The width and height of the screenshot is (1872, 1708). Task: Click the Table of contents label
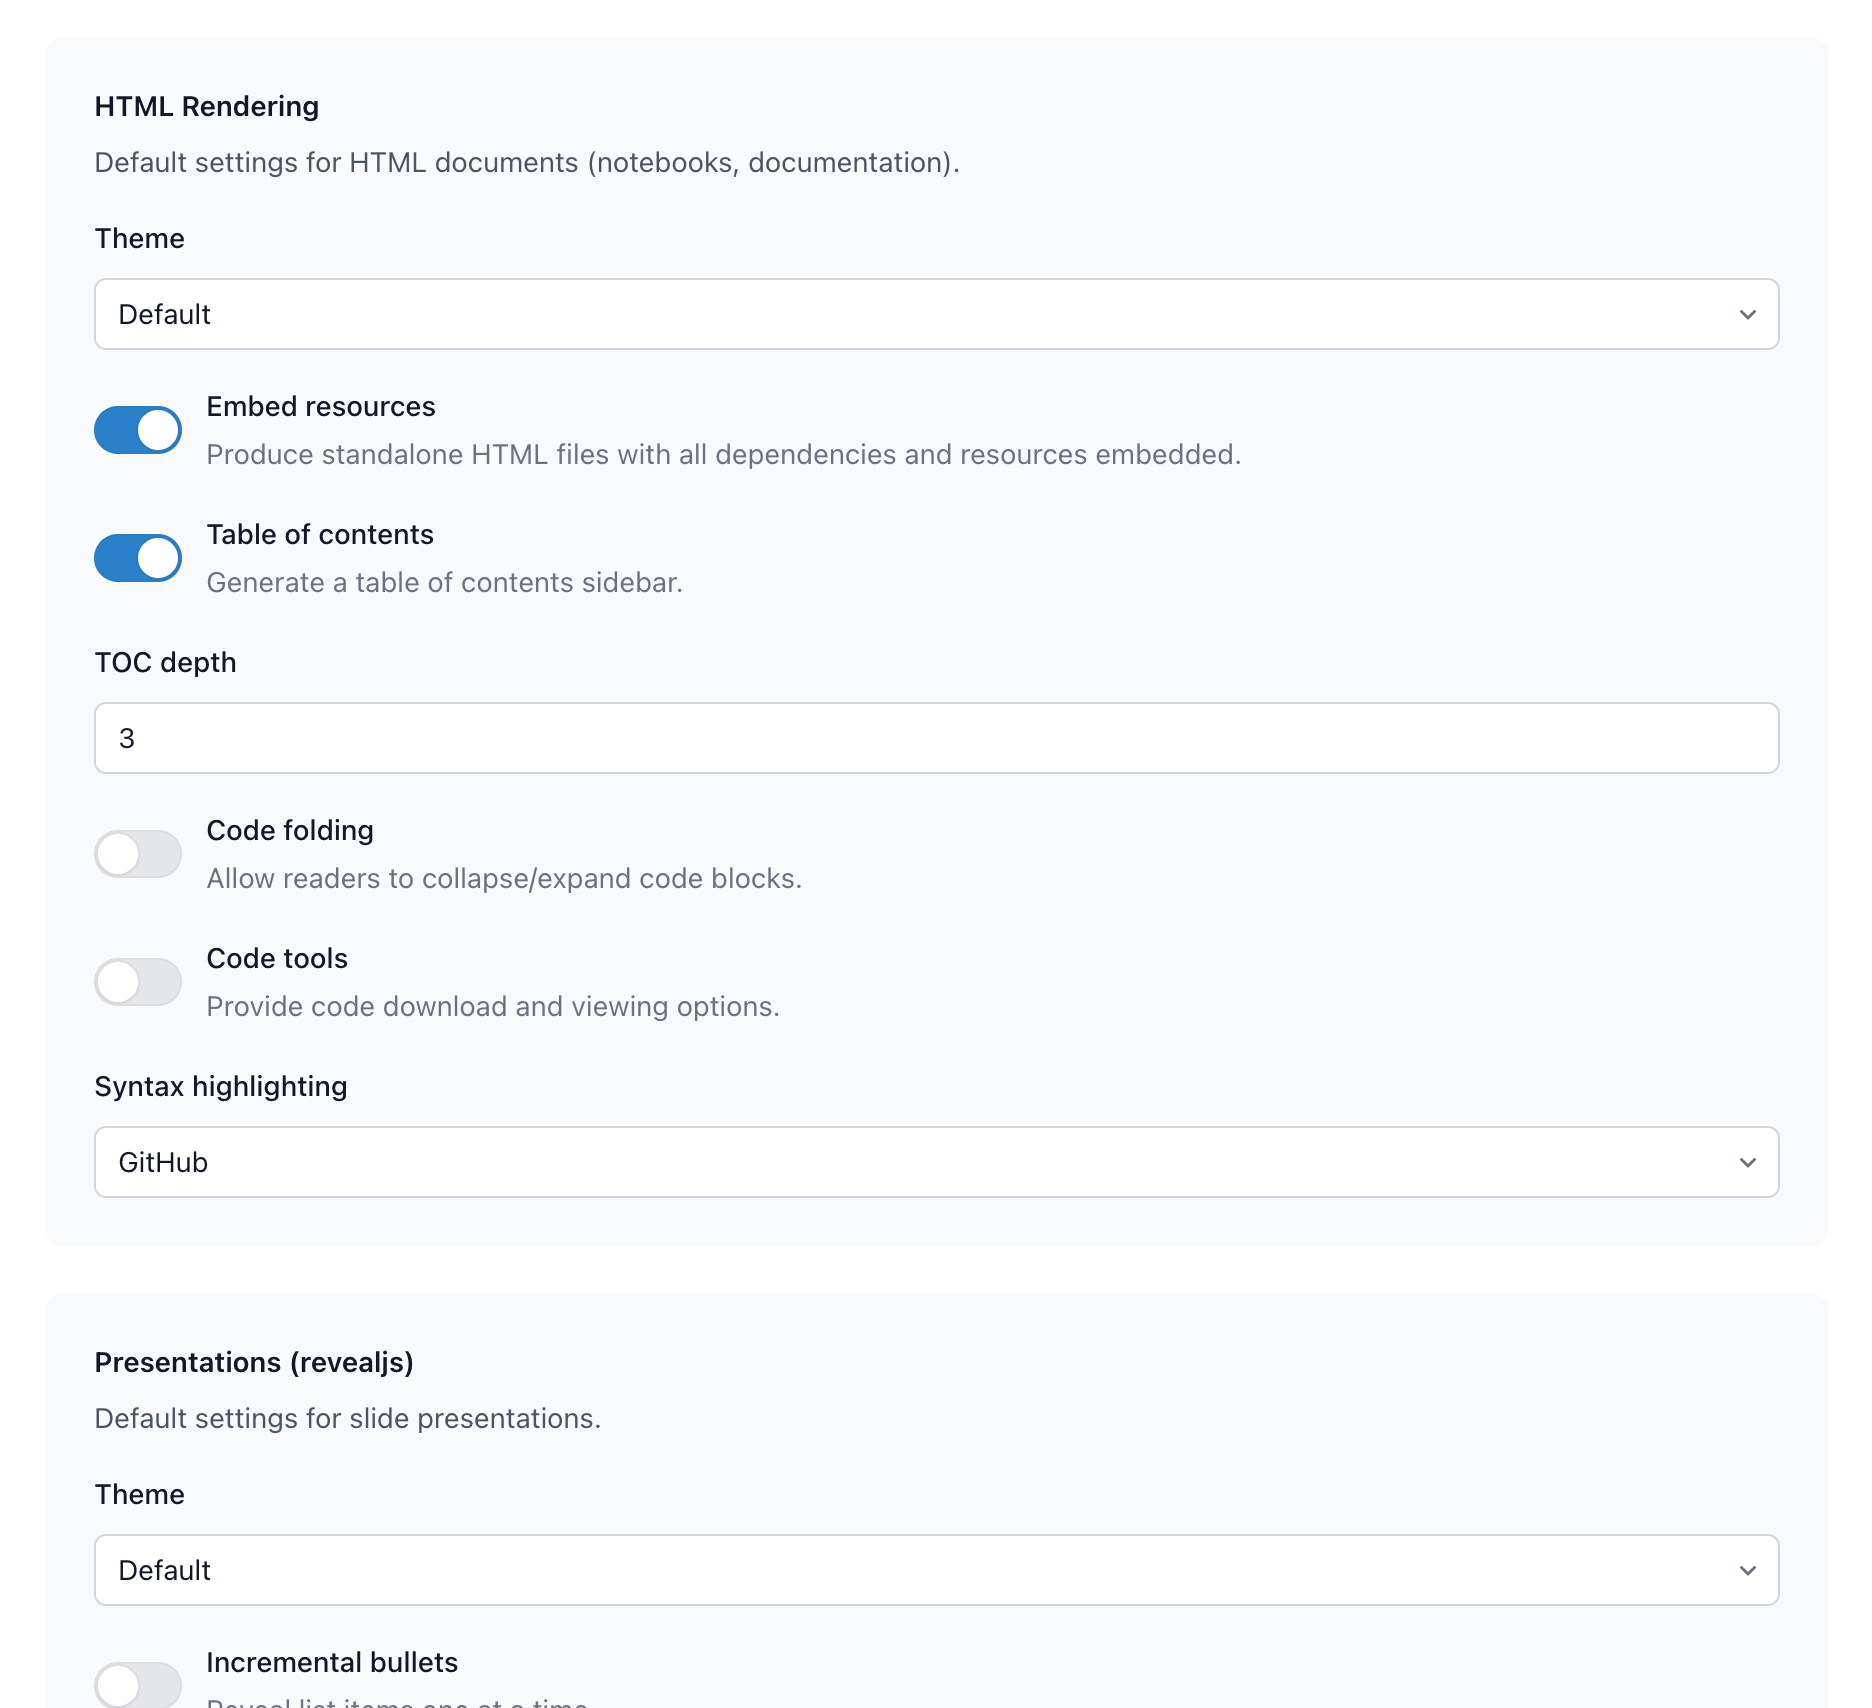(x=320, y=534)
